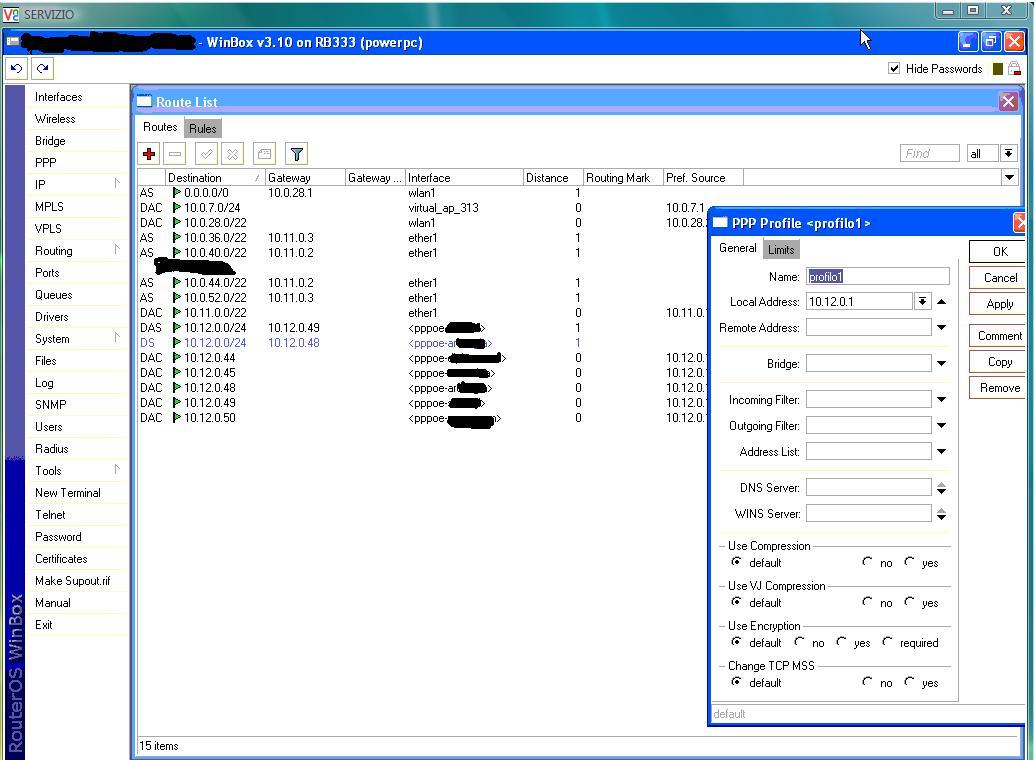
Task: Expand the Incoming Filter field
Action: [942, 399]
